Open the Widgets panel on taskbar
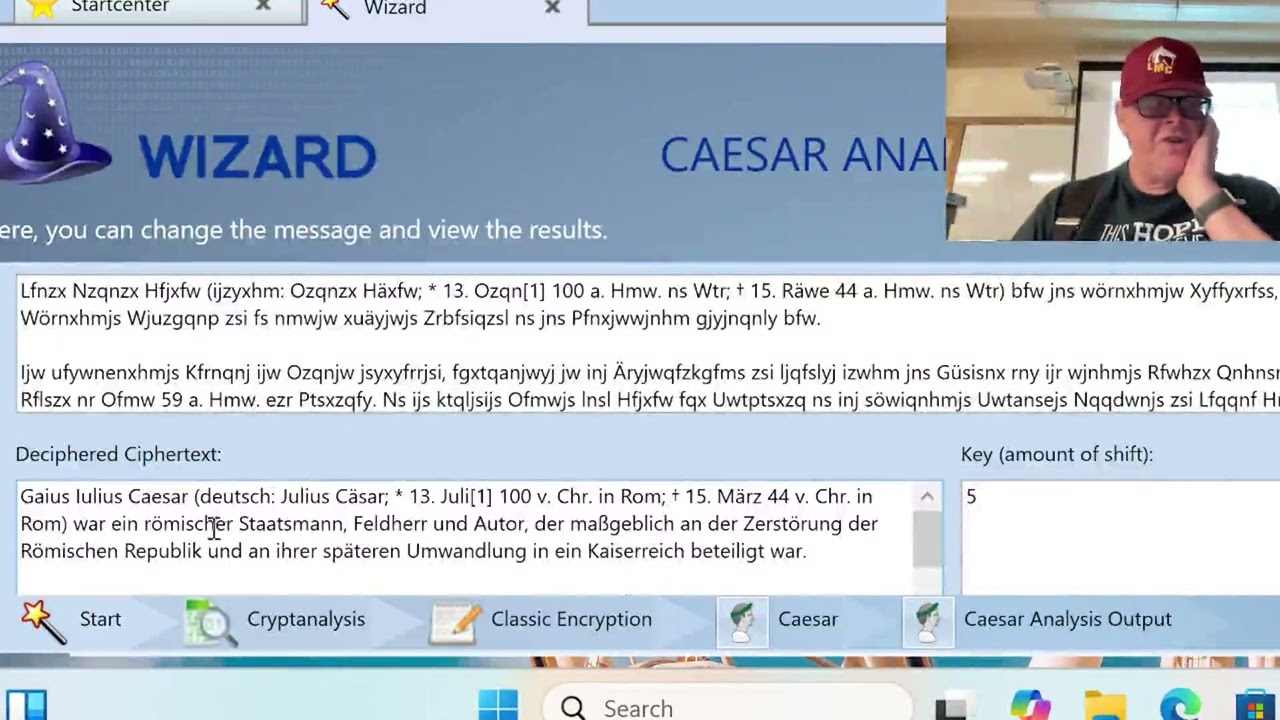 click(26, 706)
